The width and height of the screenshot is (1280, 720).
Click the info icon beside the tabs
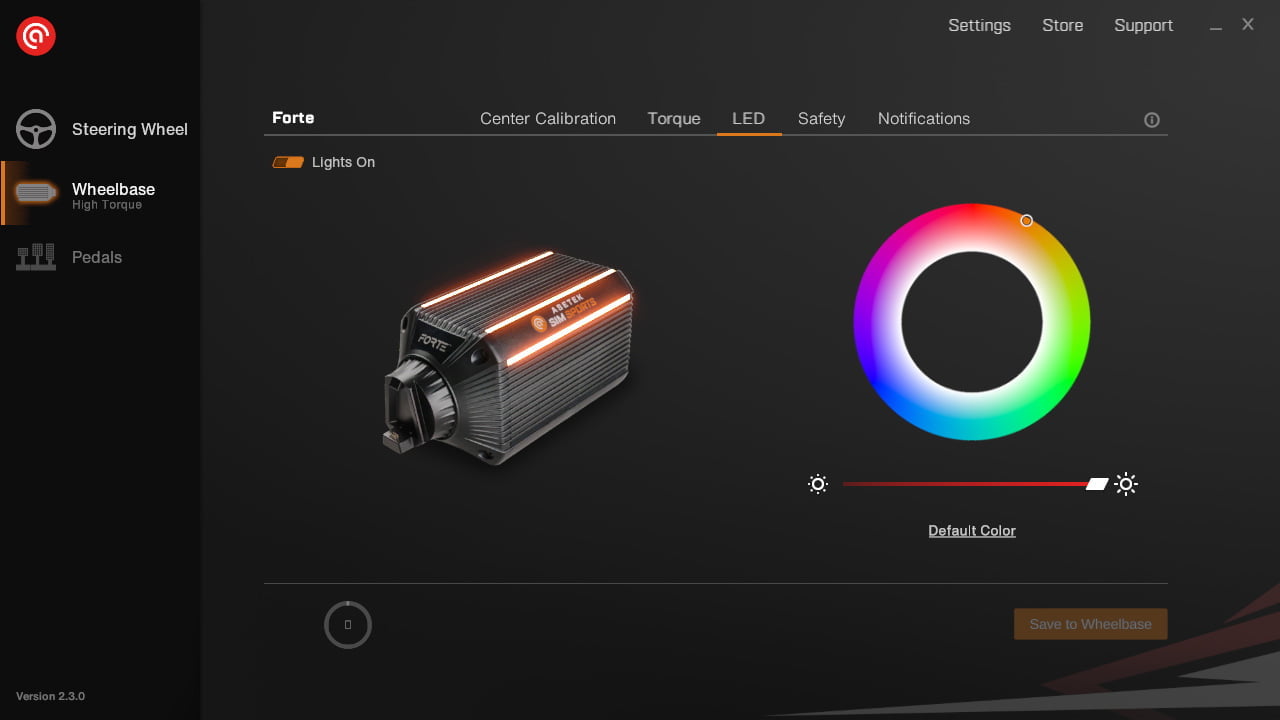coord(1152,120)
